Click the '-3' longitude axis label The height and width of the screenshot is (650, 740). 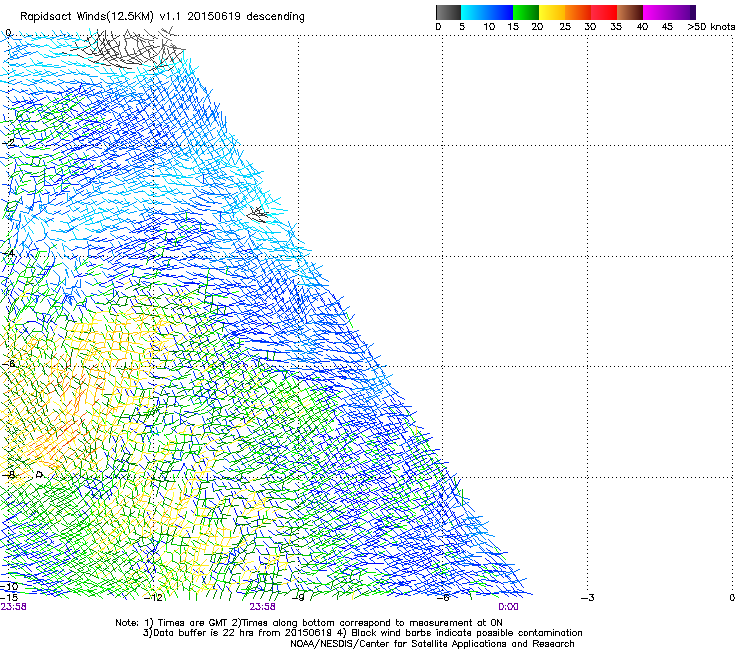click(x=588, y=598)
